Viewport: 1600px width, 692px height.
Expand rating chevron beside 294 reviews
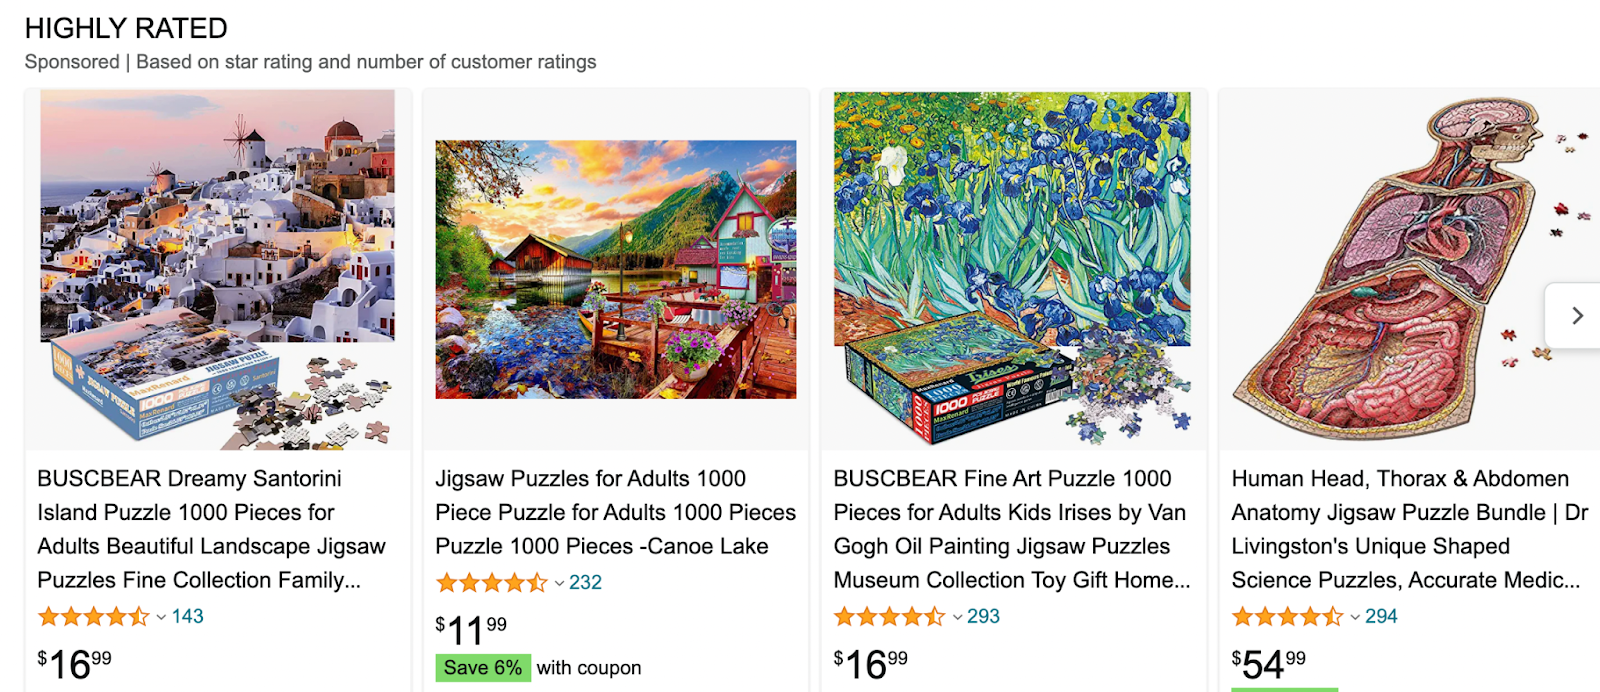tap(1355, 617)
